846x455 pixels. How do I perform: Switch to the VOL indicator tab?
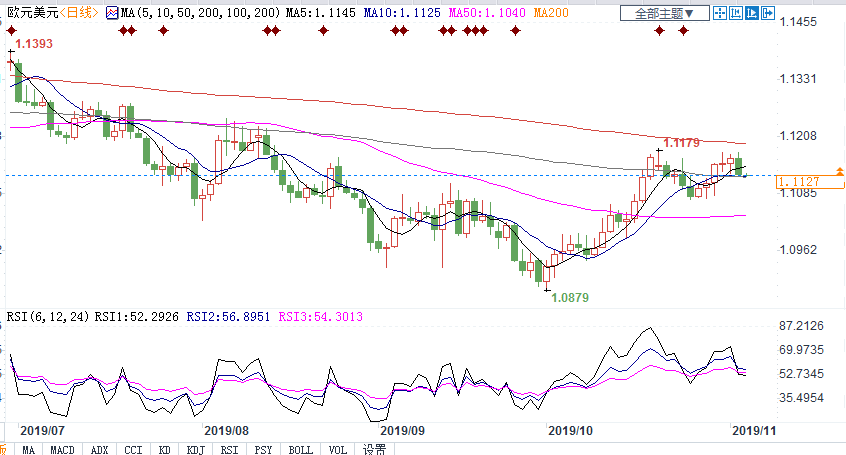(x=338, y=450)
